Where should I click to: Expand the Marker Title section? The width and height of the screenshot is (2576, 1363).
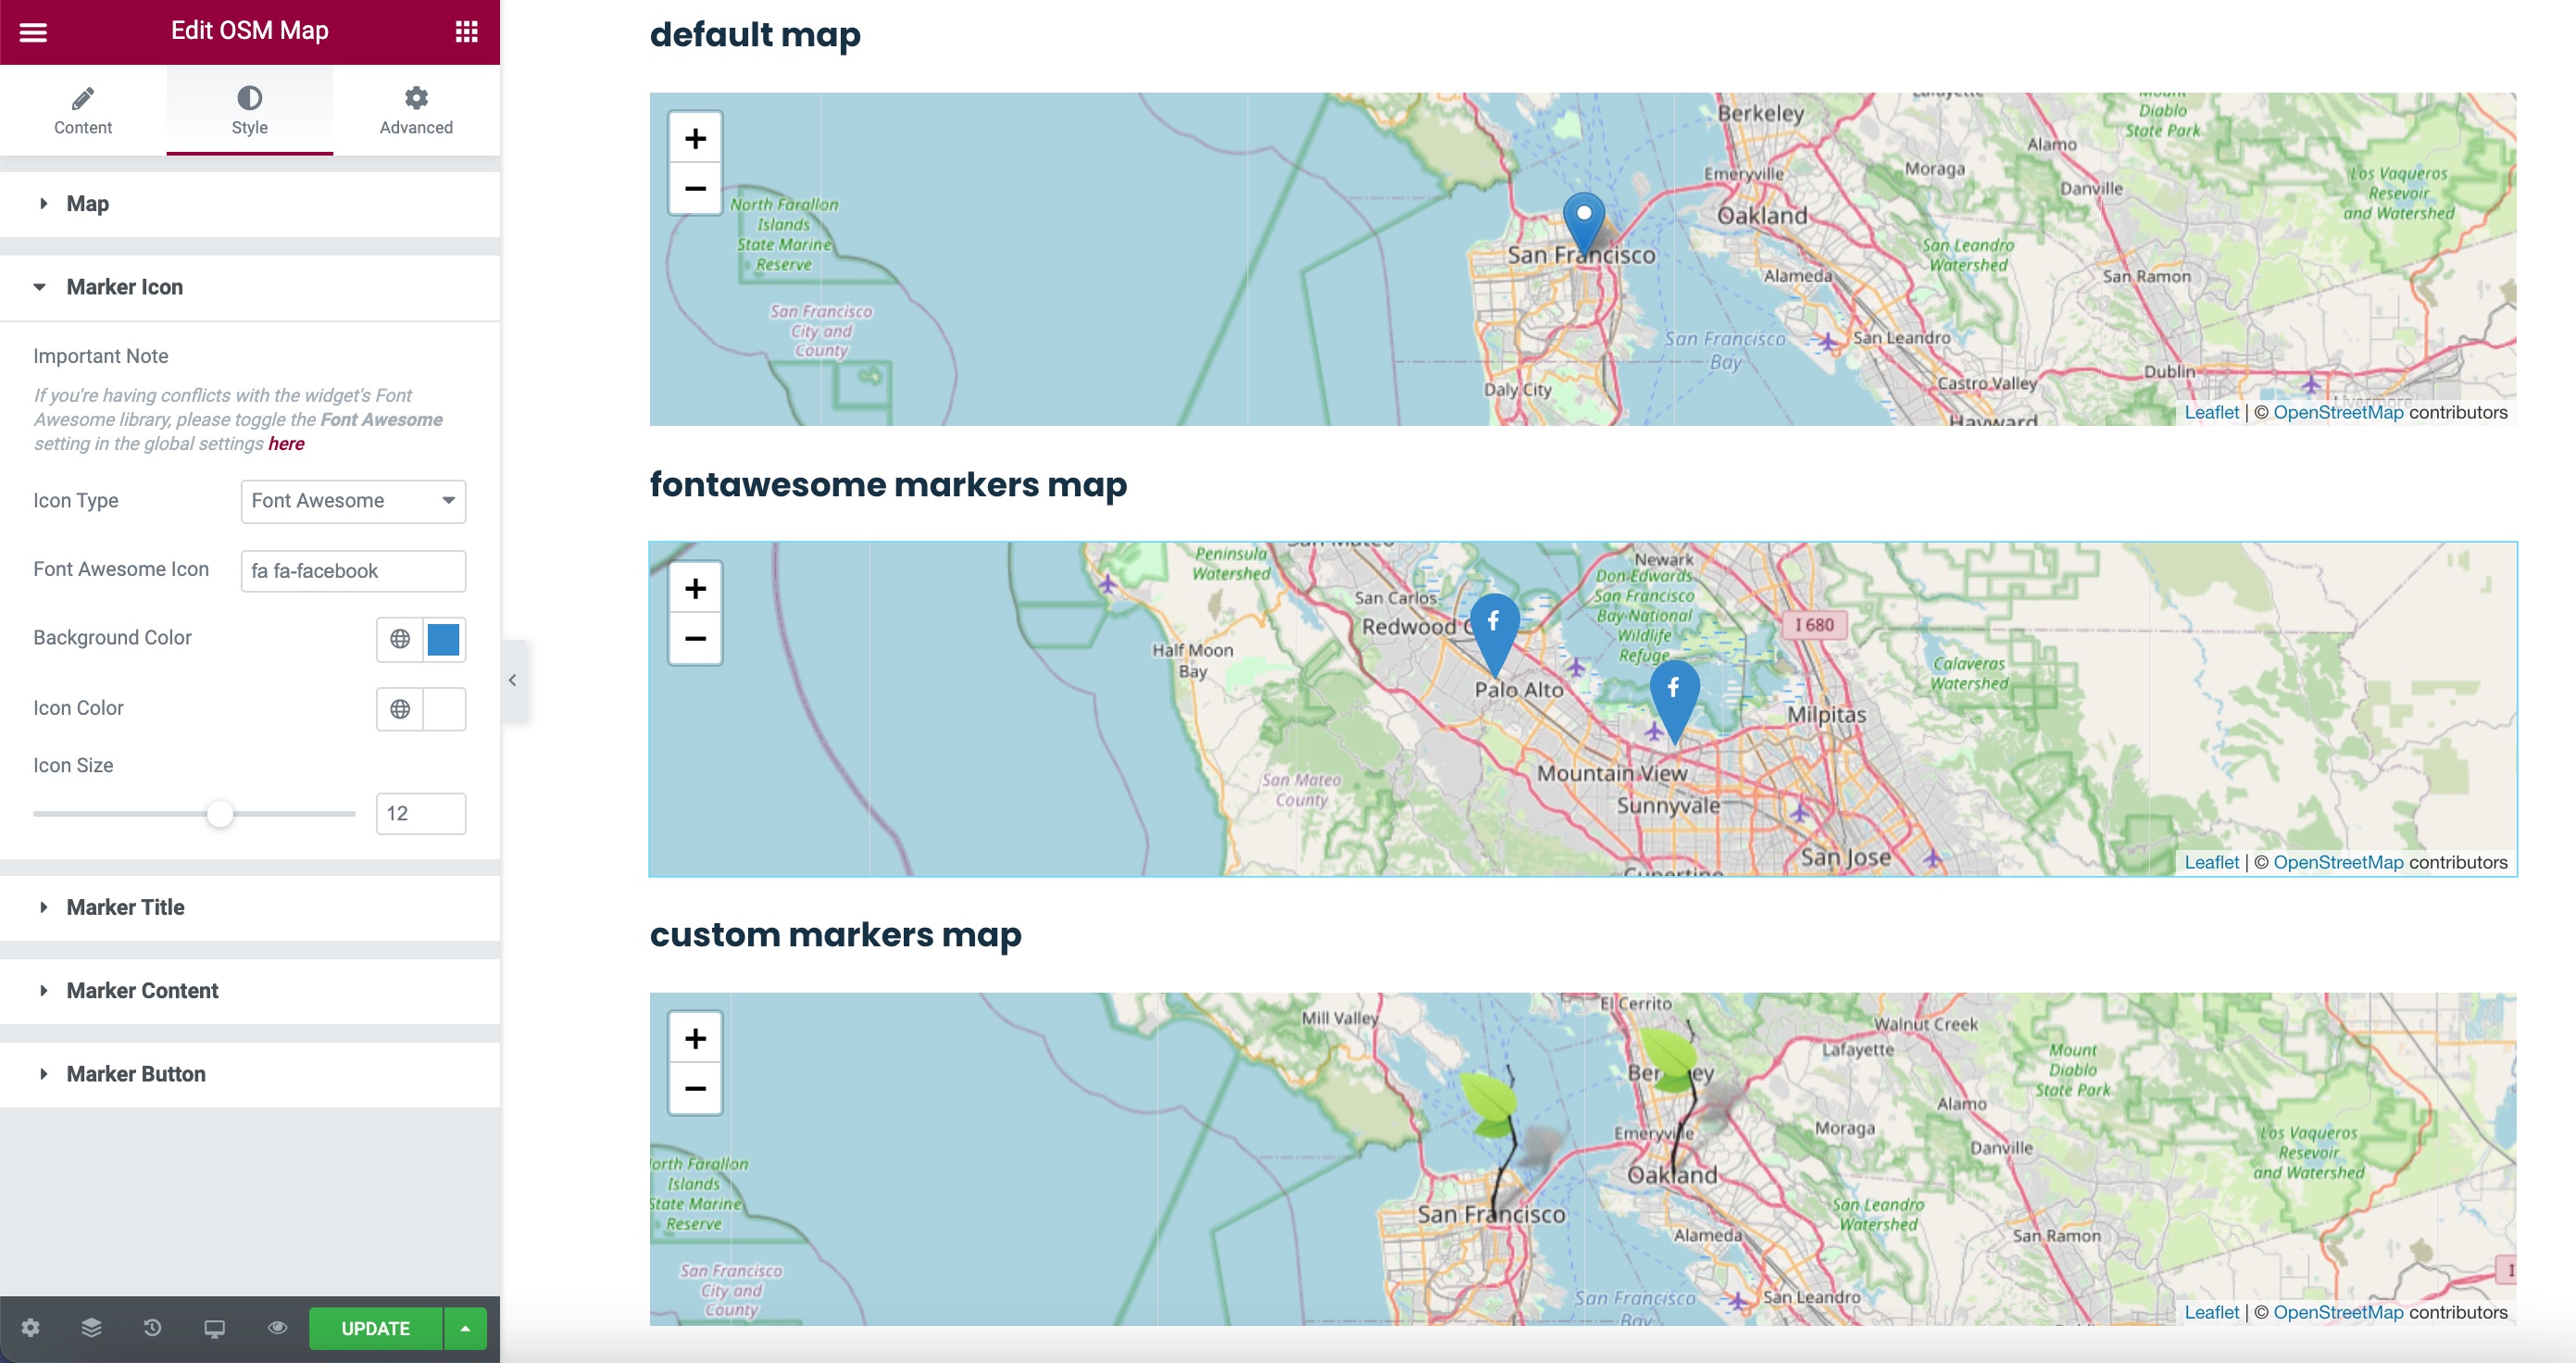125,907
